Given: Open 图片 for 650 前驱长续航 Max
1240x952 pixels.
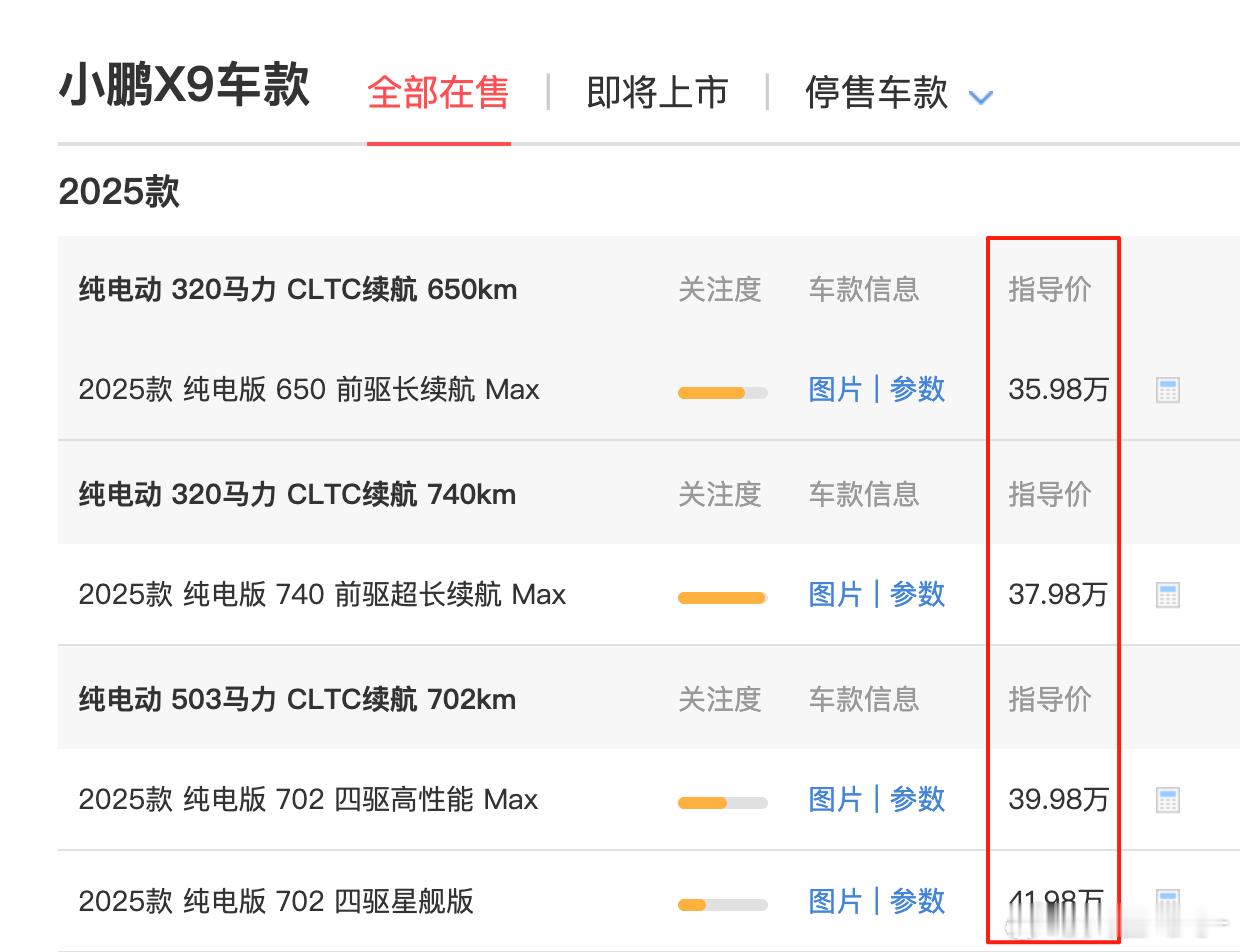Looking at the screenshot, I should 835,389.
